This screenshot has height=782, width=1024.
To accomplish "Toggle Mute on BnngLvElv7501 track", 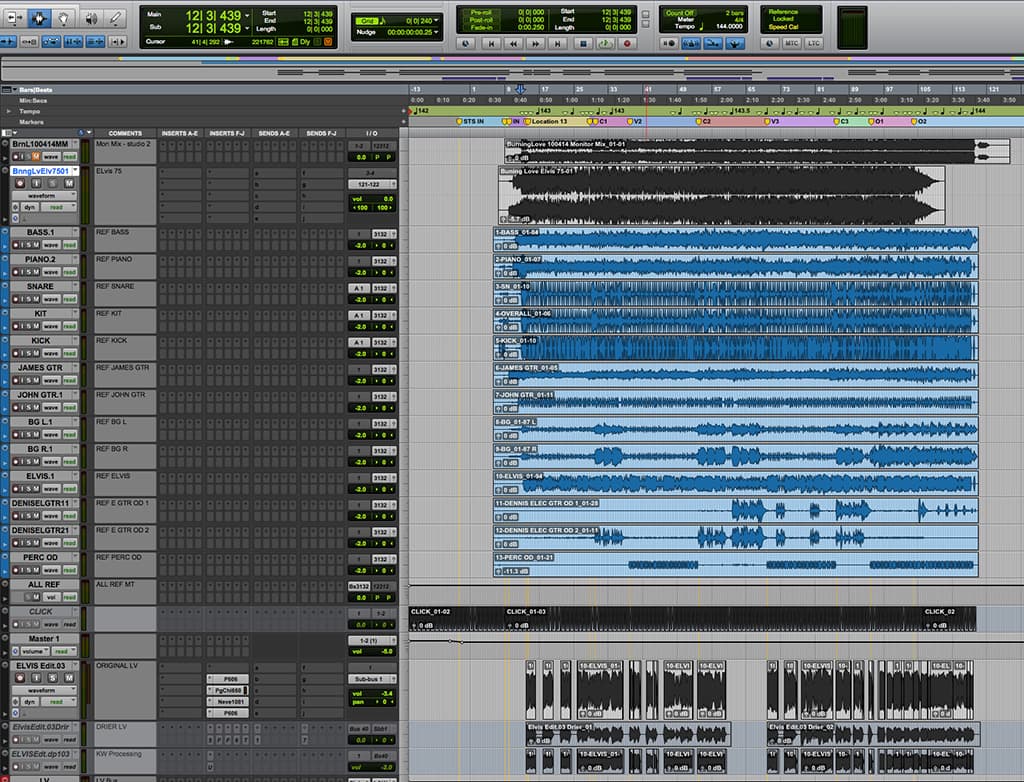I will [x=69, y=184].
